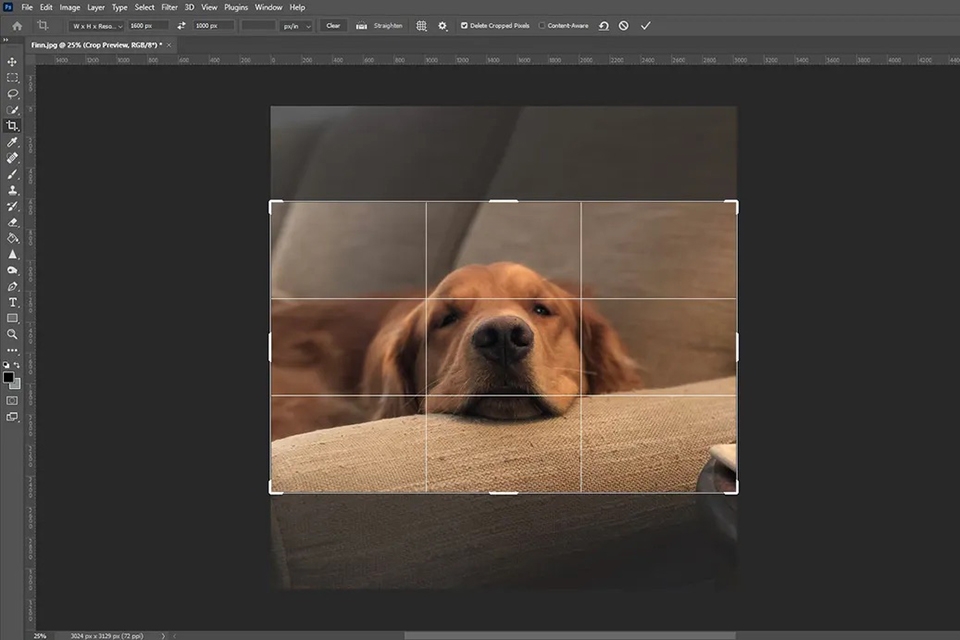Select the Eyedropper tool
Screen dimensions: 960x640
pyautogui.click(x=12, y=142)
